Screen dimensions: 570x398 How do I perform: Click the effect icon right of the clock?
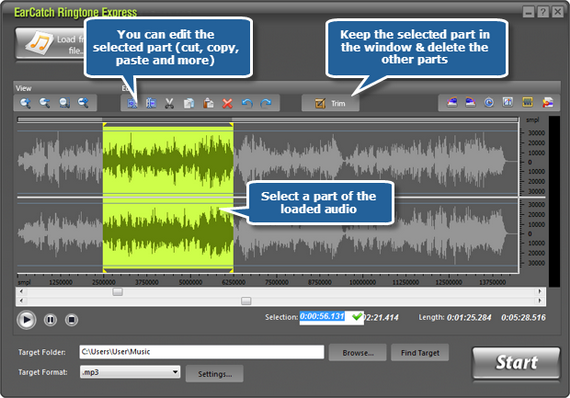click(x=508, y=102)
